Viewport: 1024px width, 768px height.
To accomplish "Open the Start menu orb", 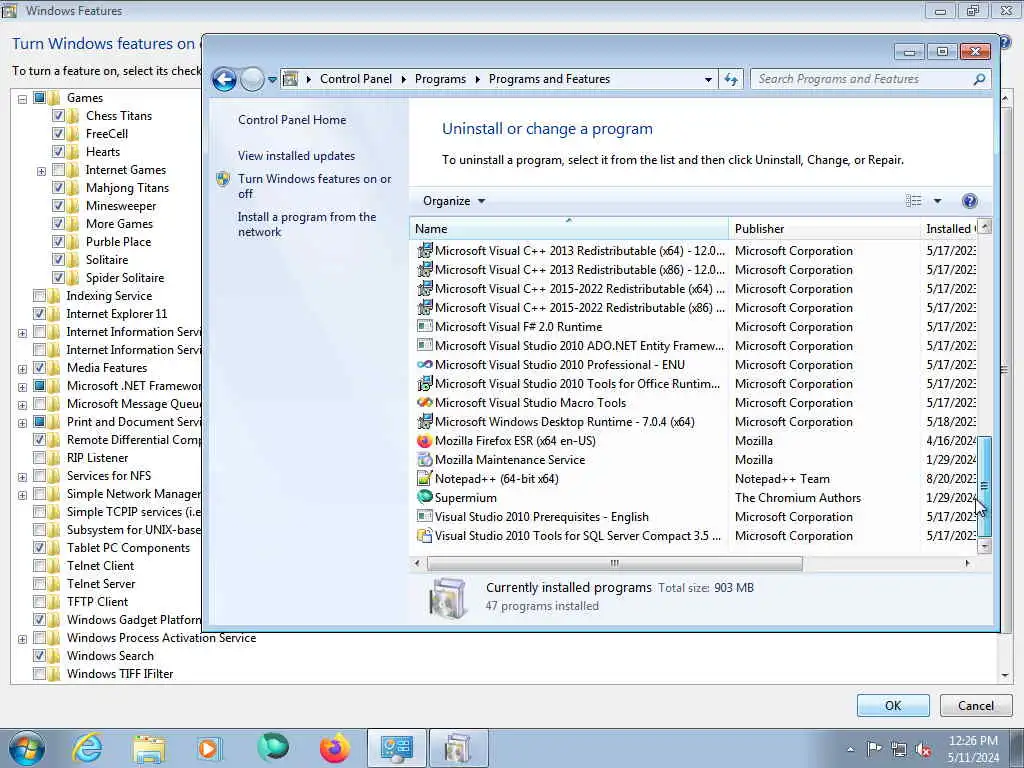I will click(26, 748).
